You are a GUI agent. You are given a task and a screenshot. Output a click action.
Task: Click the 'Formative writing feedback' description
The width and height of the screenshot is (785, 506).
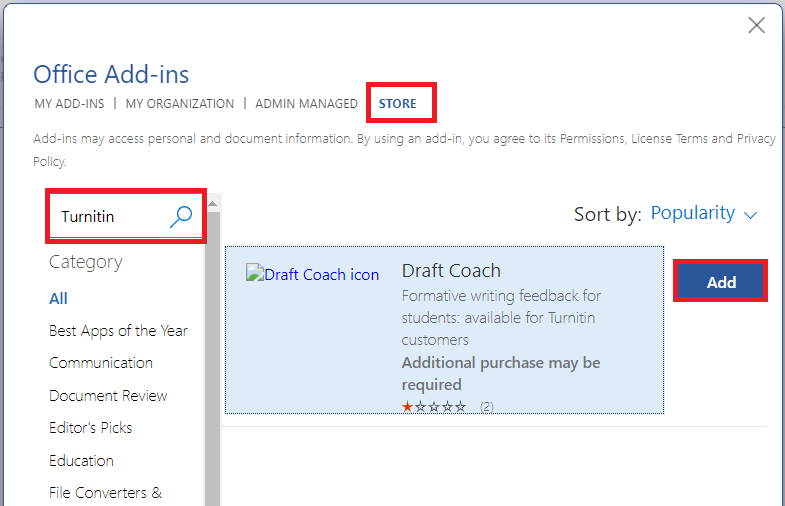pyautogui.click(x=501, y=317)
